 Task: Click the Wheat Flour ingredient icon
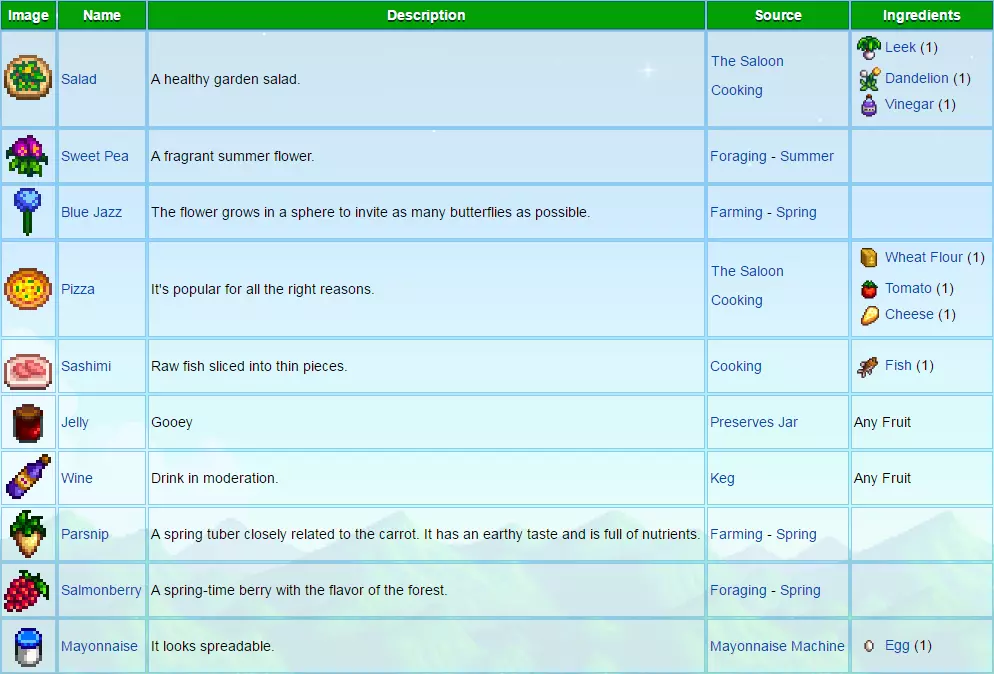(x=869, y=257)
